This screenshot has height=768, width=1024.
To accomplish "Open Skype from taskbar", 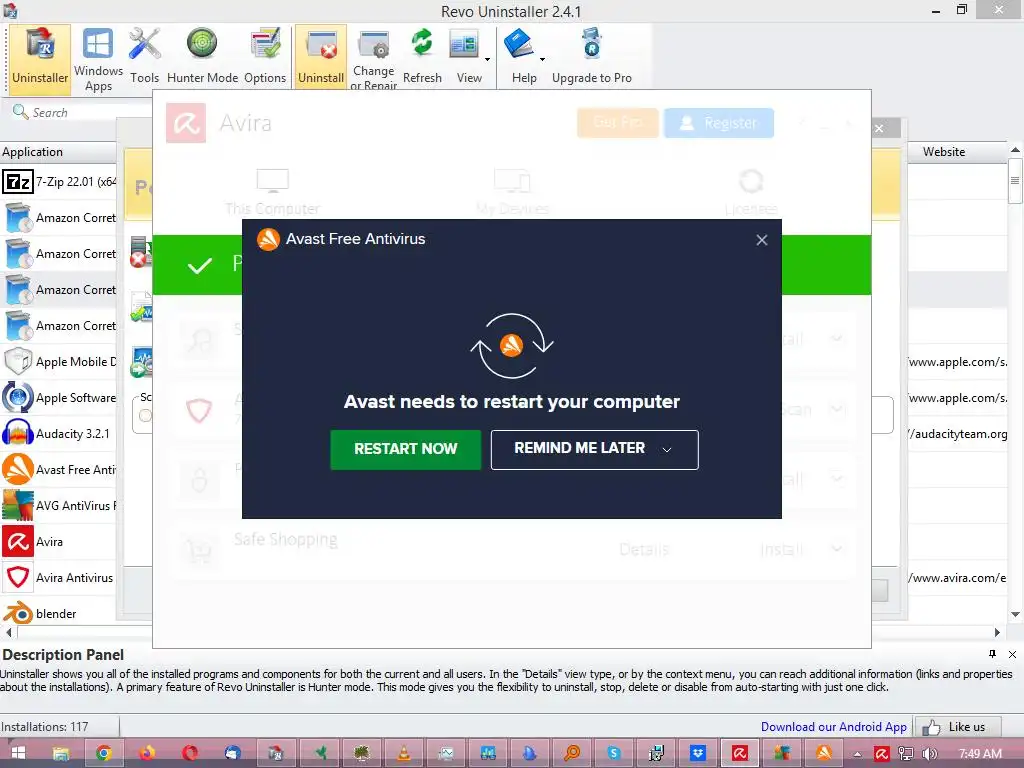I will pos(613,753).
